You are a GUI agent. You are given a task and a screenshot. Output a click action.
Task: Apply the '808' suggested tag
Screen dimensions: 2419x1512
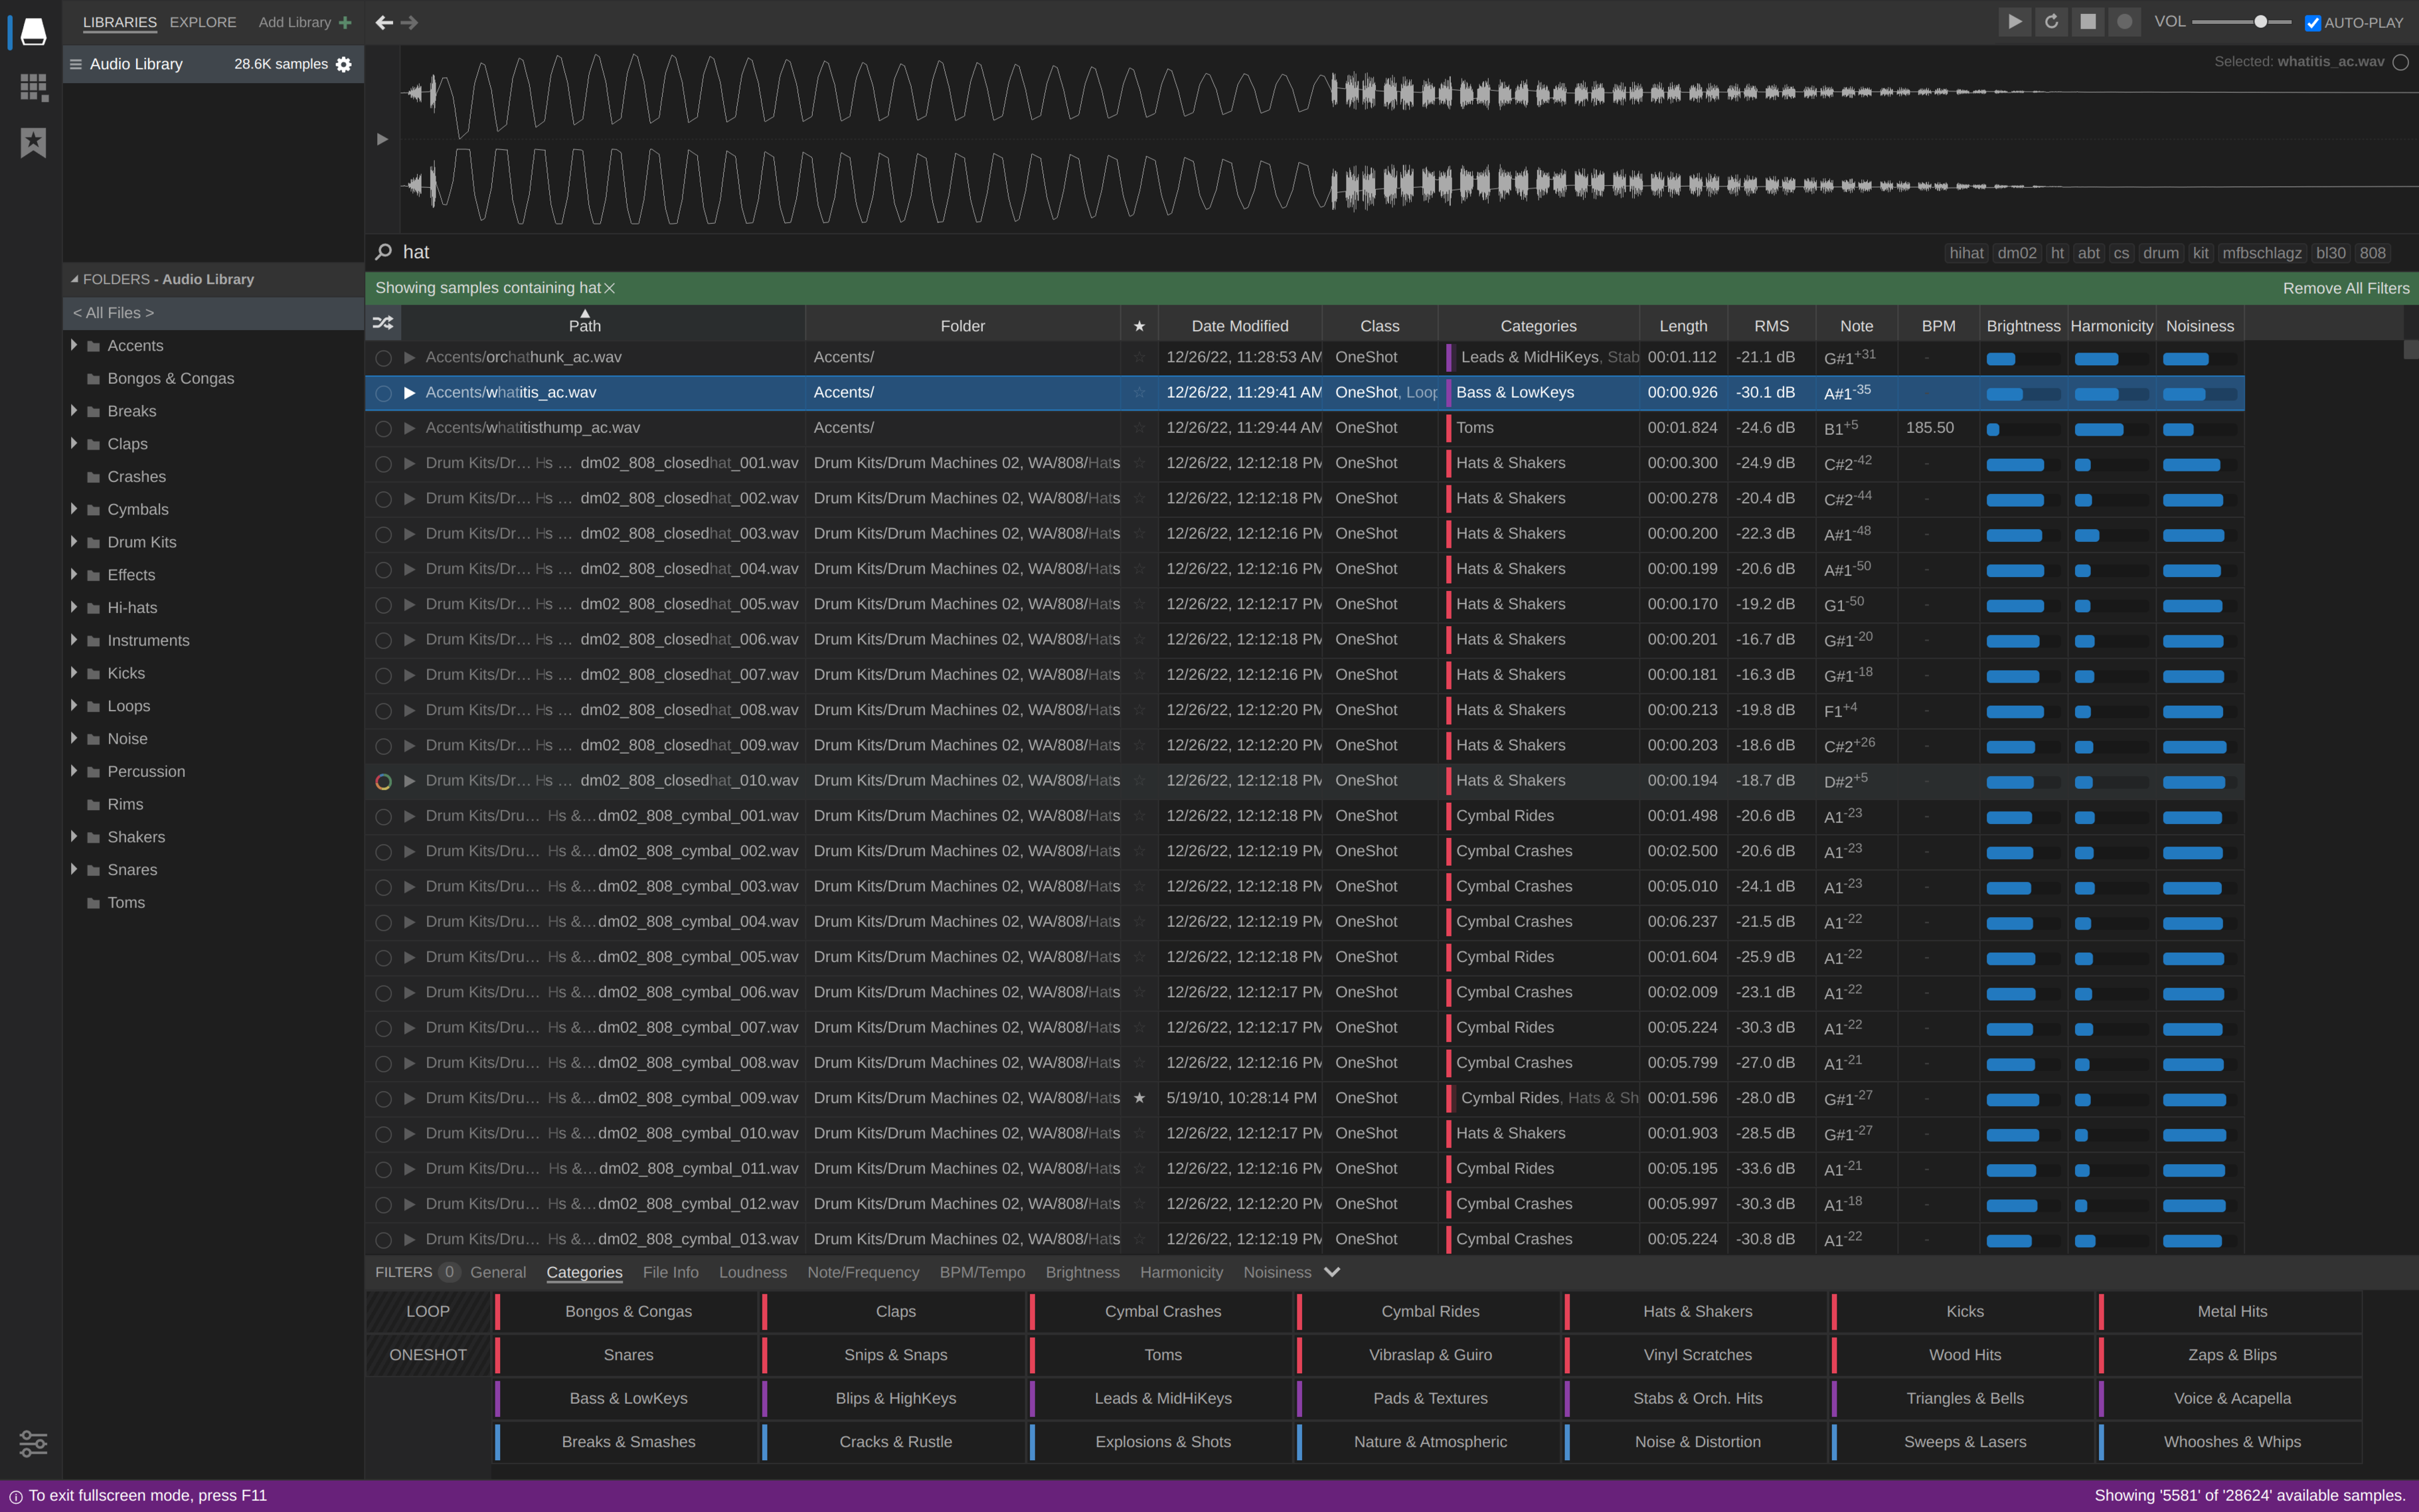[2373, 253]
